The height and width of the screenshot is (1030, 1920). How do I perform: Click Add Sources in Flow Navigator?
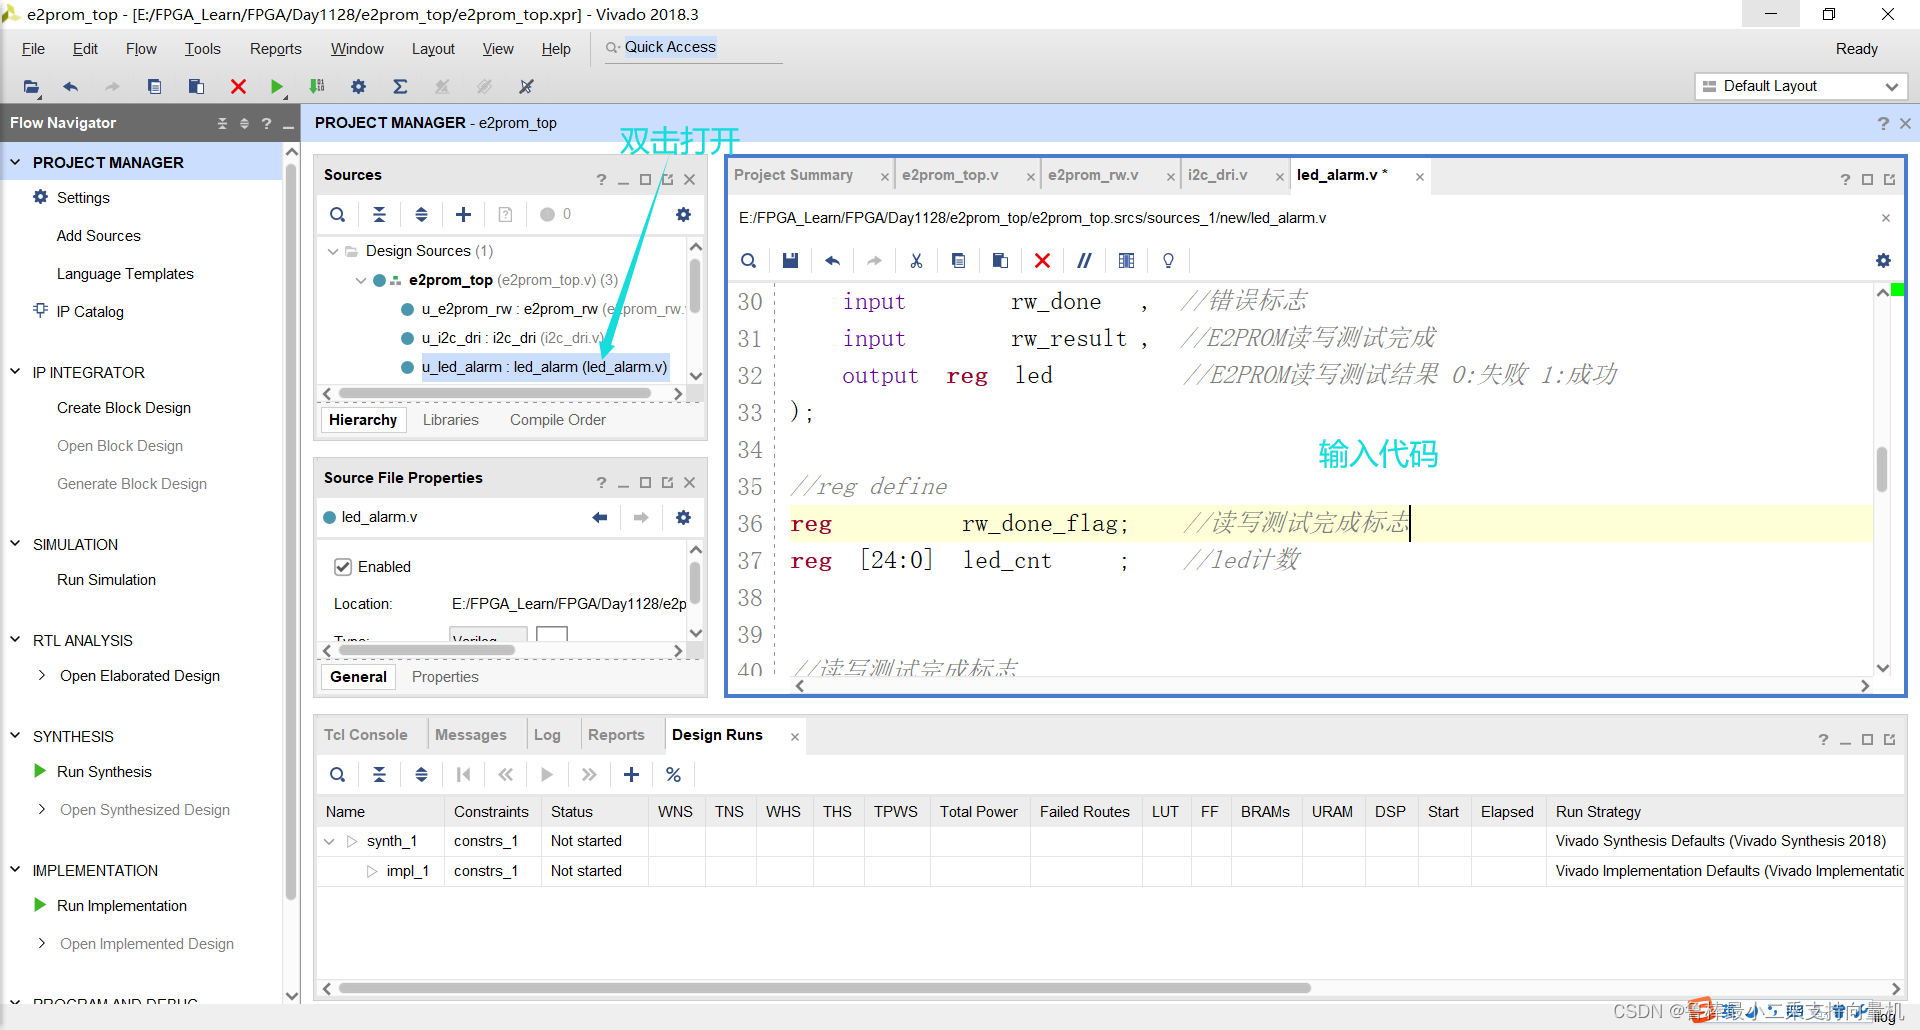coord(98,236)
